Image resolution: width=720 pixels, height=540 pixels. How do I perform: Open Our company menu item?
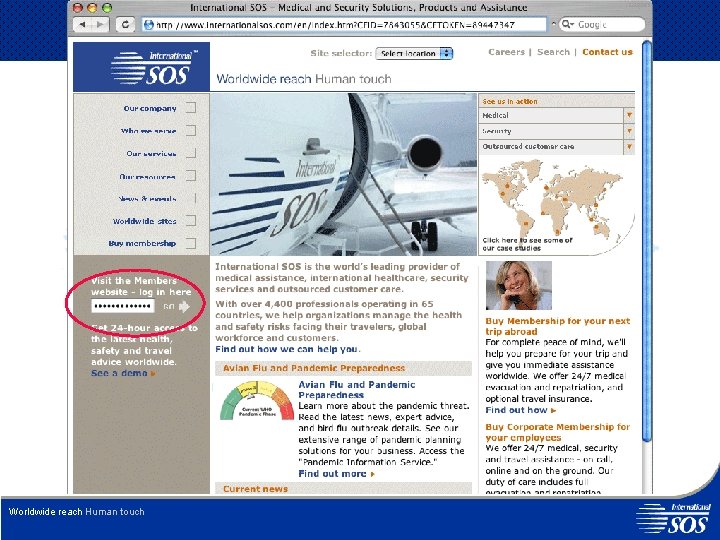click(150, 108)
